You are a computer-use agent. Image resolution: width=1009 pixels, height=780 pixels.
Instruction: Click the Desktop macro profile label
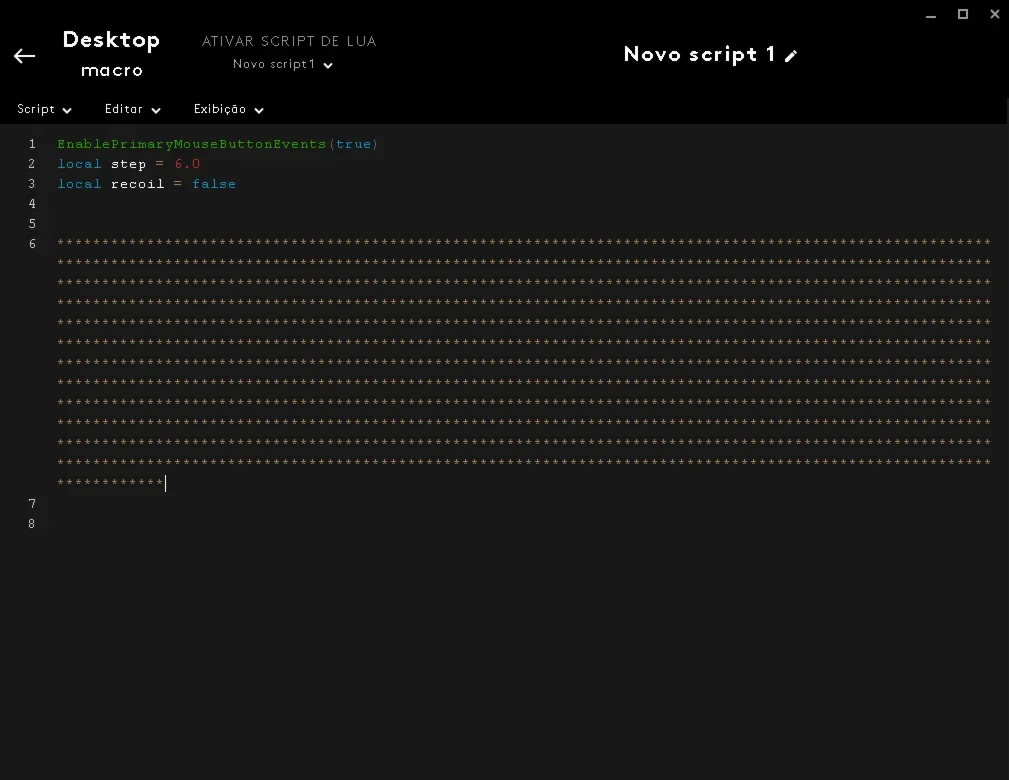point(111,54)
